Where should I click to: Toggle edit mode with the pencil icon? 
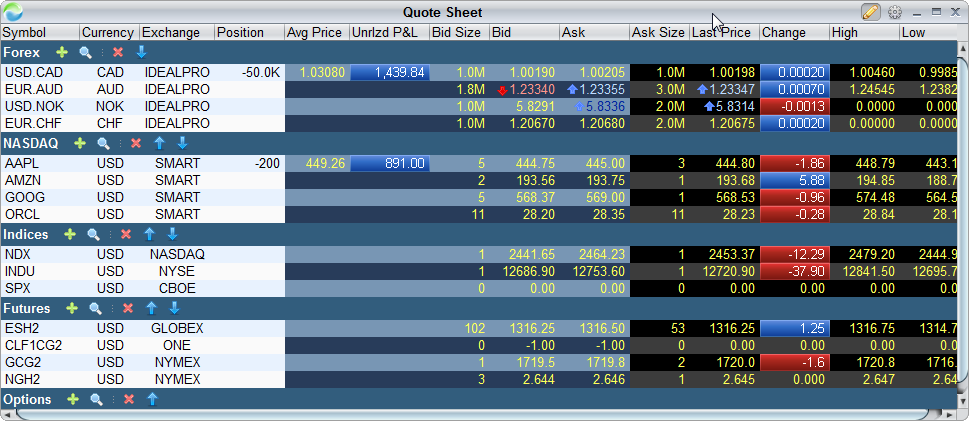[x=871, y=12]
